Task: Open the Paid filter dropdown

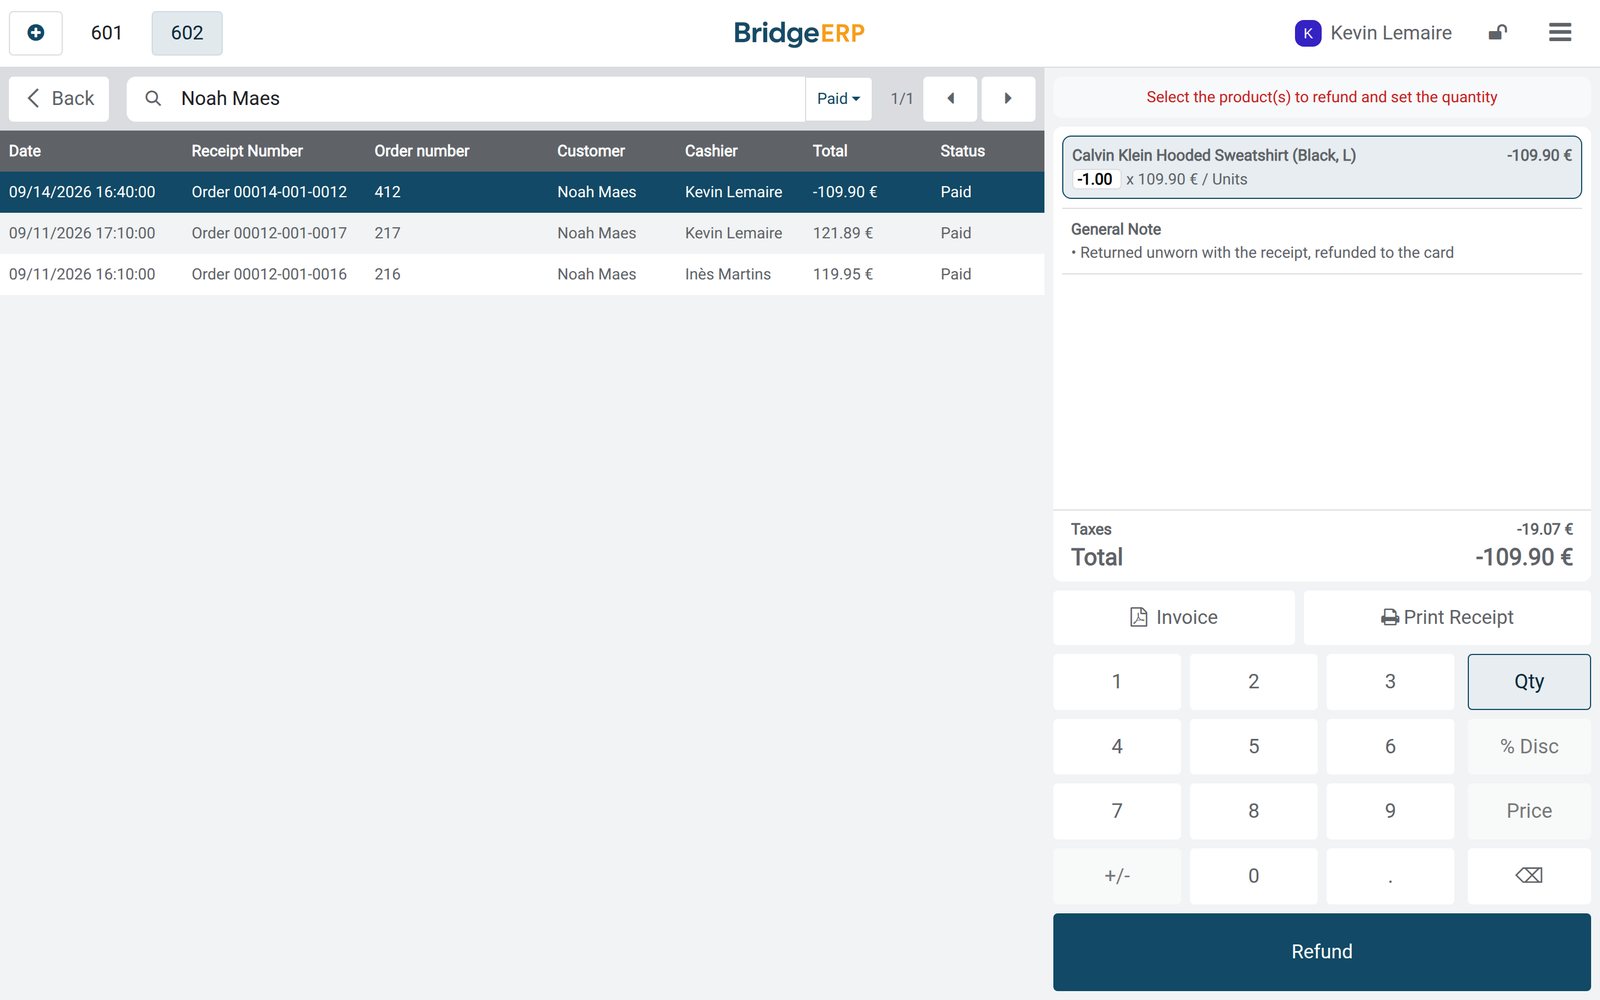Action: coord(838,99)
